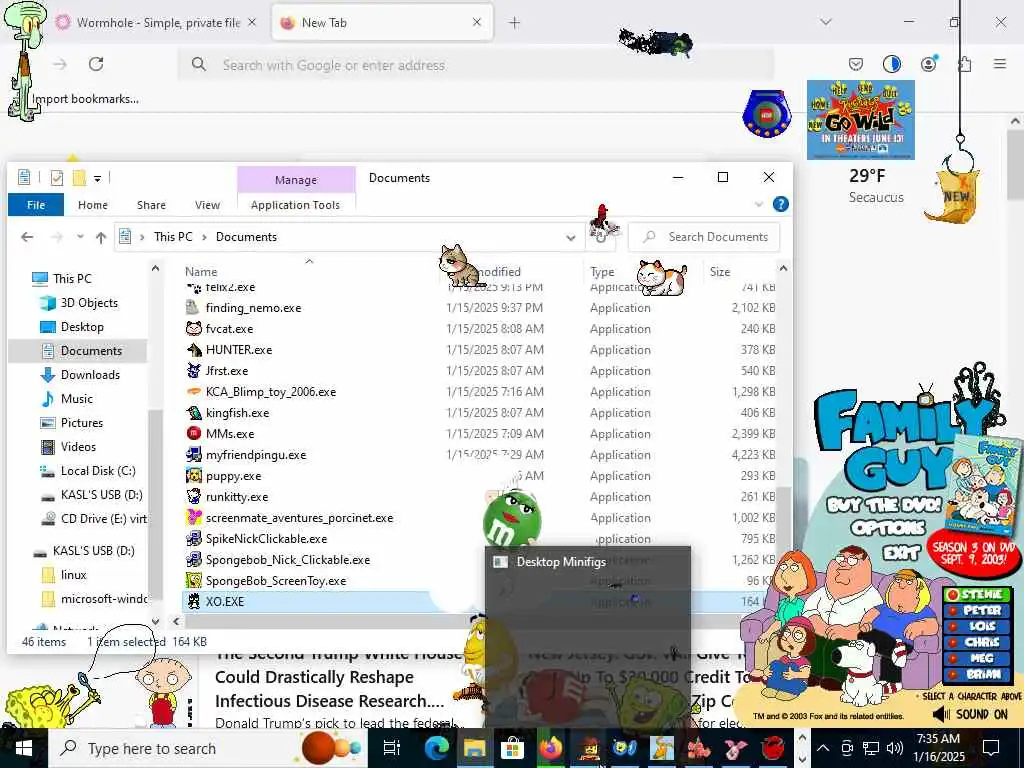Select This PC in navigation pane
Viewport: 1024px width, 768px height.
click(x=72, y=279)
